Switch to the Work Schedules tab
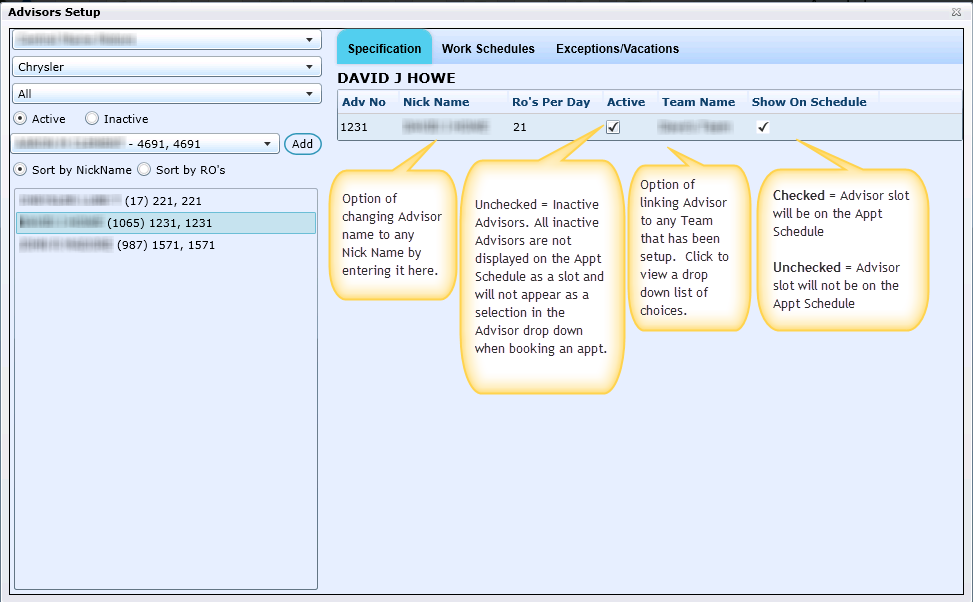Image resolution: width=973 pixels, height=602 pixels. coord(488,49)
